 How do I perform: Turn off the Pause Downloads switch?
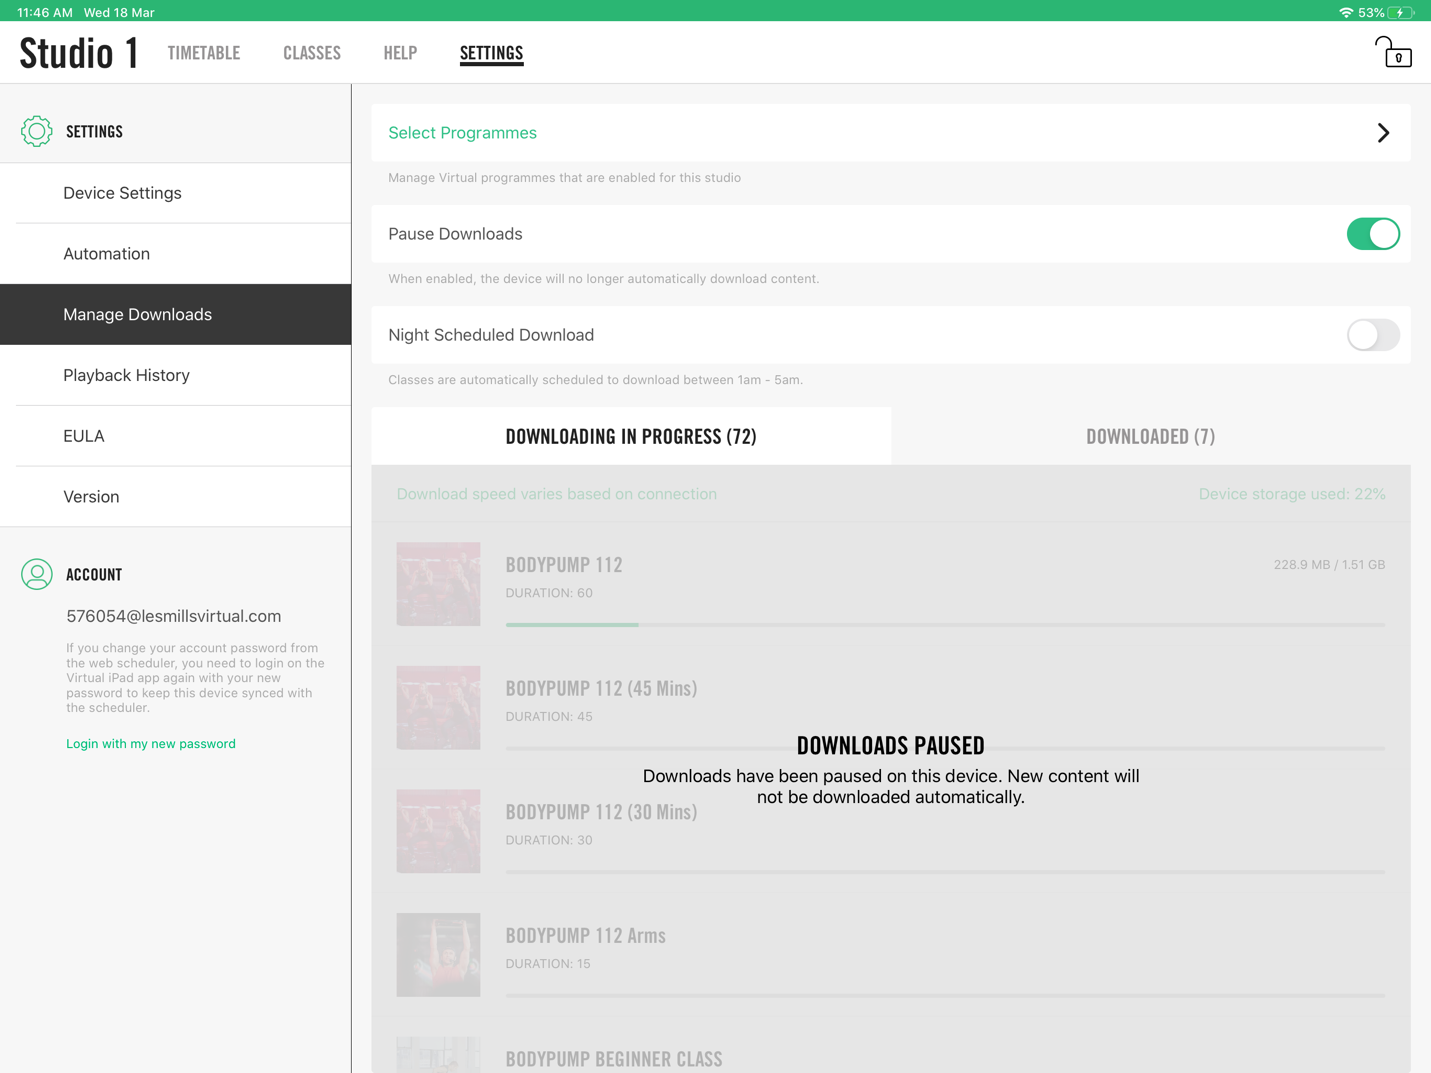pyautogui.click(x=1373, y=234)
